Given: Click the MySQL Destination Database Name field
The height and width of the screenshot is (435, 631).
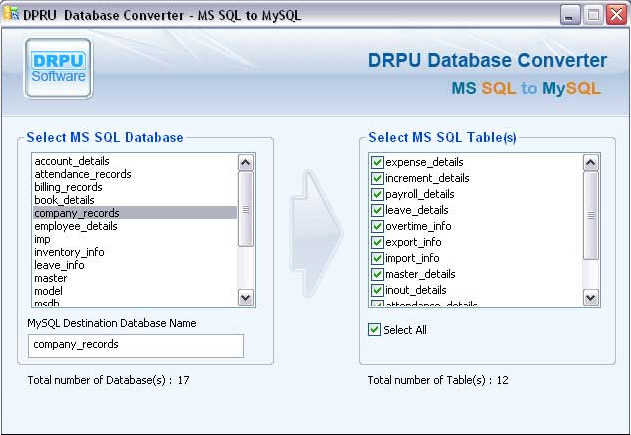Looking at the screenshot, I should click(x=136, y=345).
